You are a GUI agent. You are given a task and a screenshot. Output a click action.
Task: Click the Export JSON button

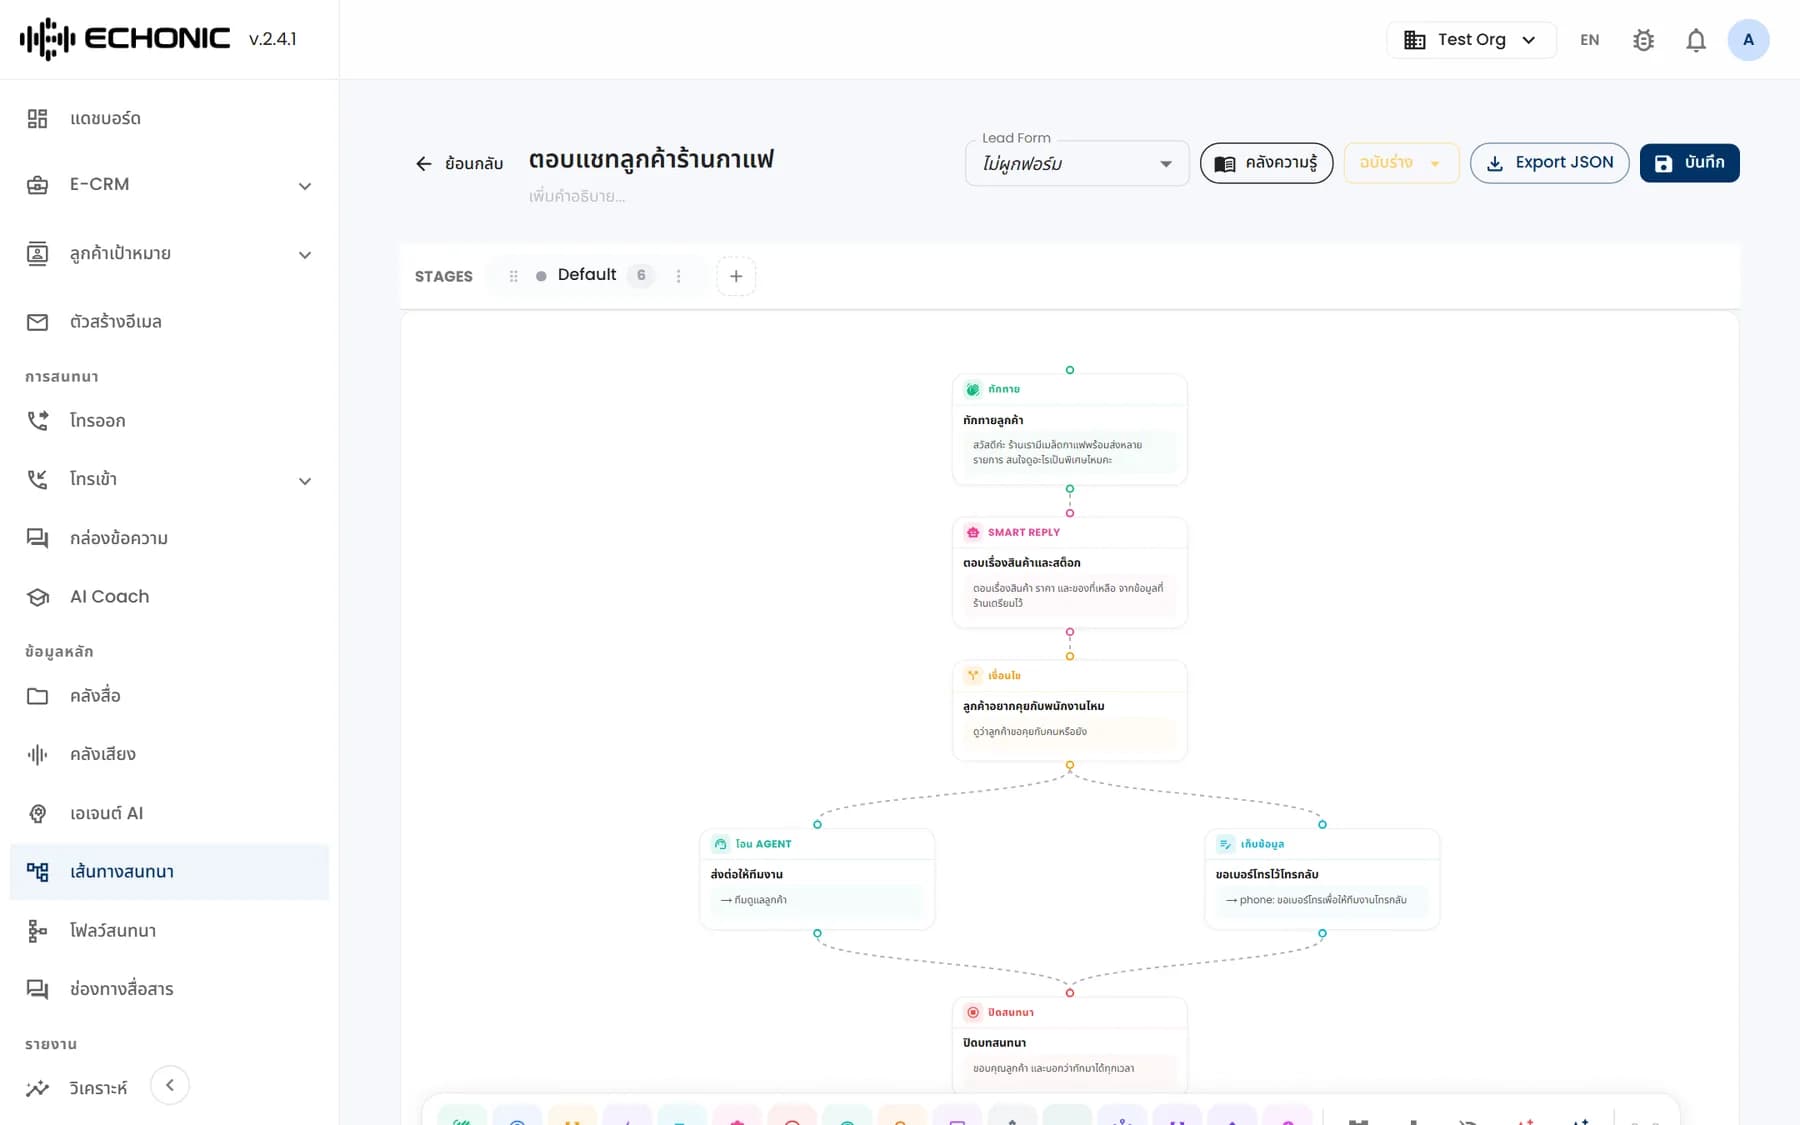tap(1549, 163)
